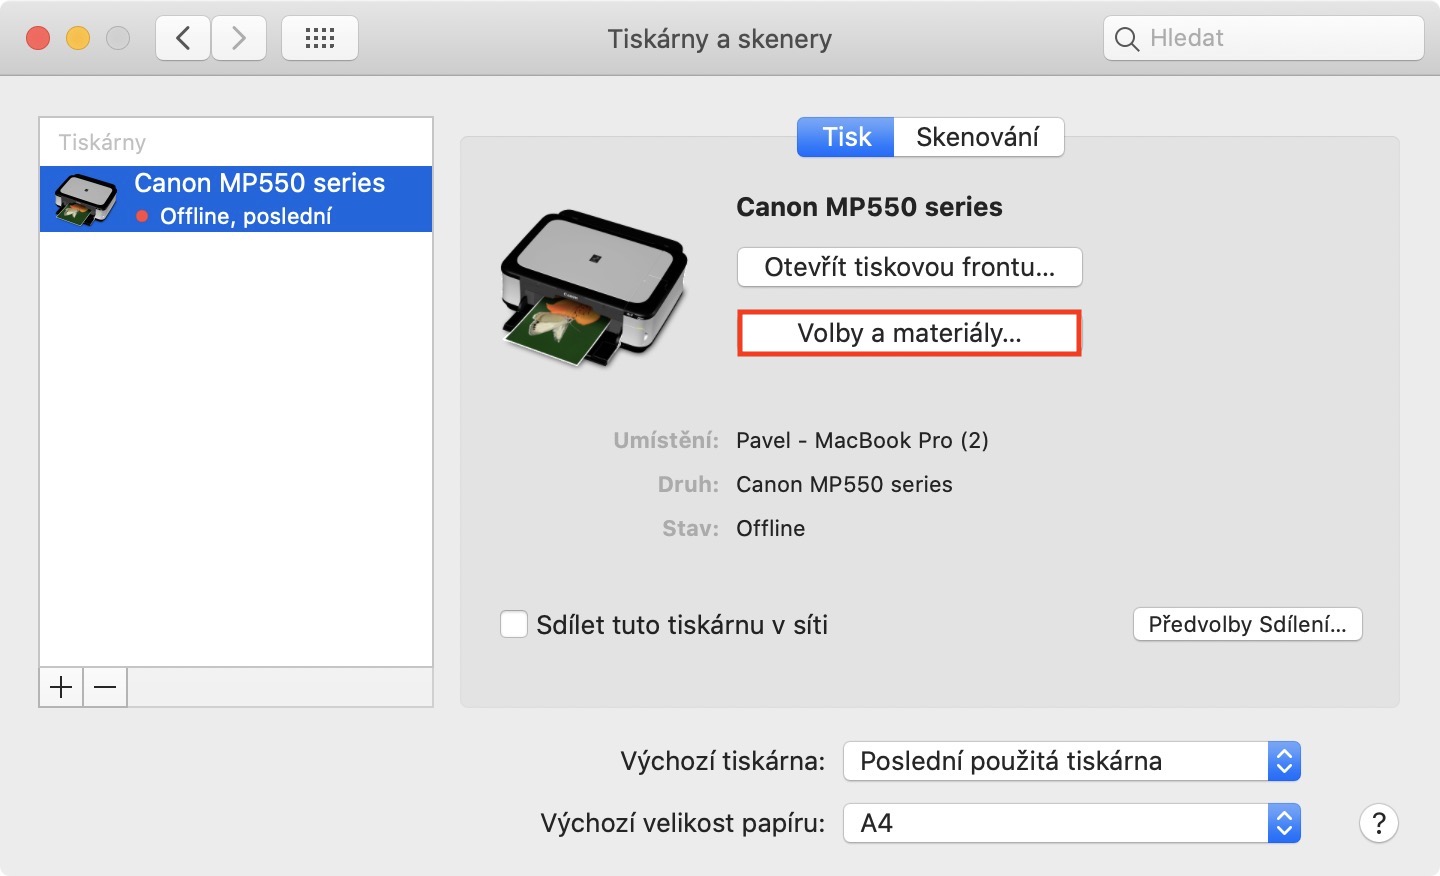Image resolution: width=1440 pixels, height=876 pixels.
Task: Go back with the left chevron button
Action: click(183, 39)
